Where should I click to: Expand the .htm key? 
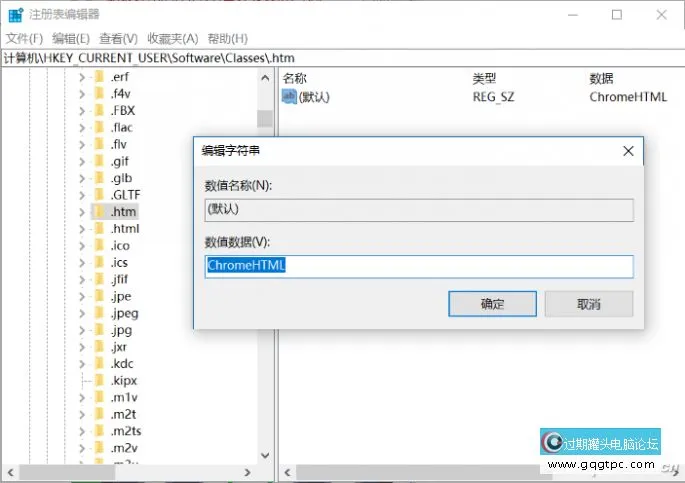82,212
